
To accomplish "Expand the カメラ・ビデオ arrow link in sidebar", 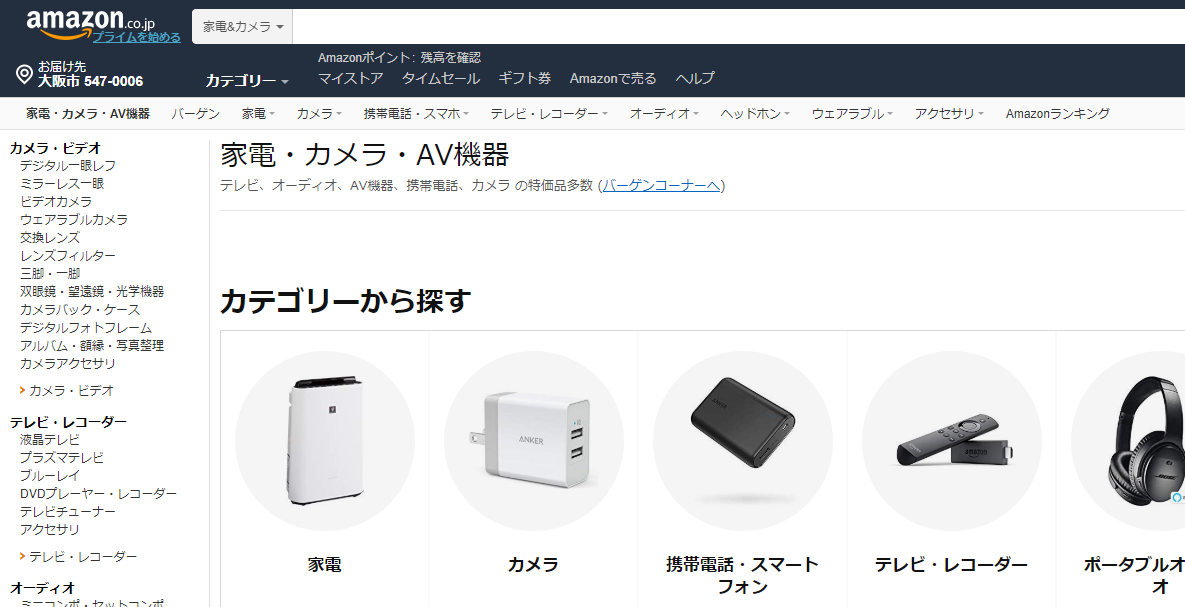I will point(67,391).
